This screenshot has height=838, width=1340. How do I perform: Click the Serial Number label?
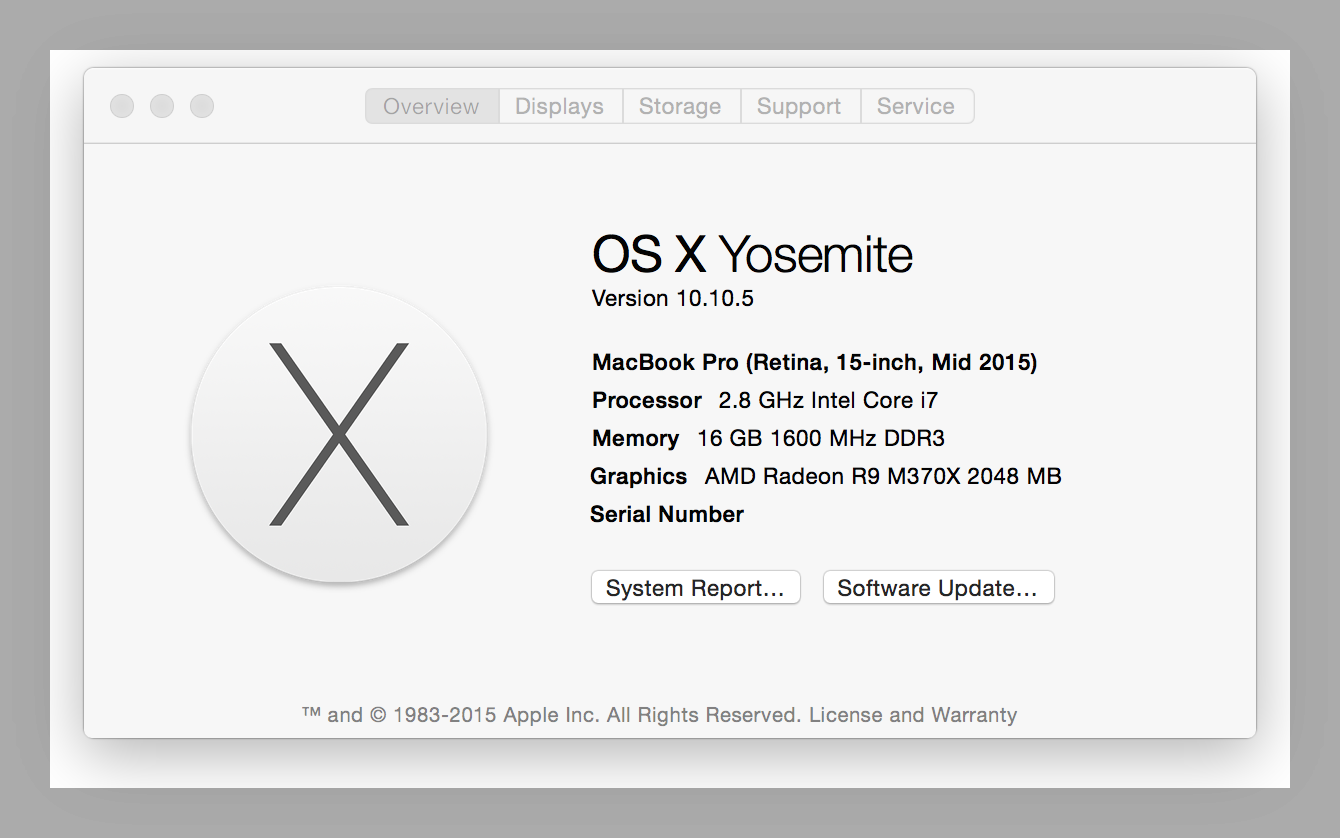(667, 514)
